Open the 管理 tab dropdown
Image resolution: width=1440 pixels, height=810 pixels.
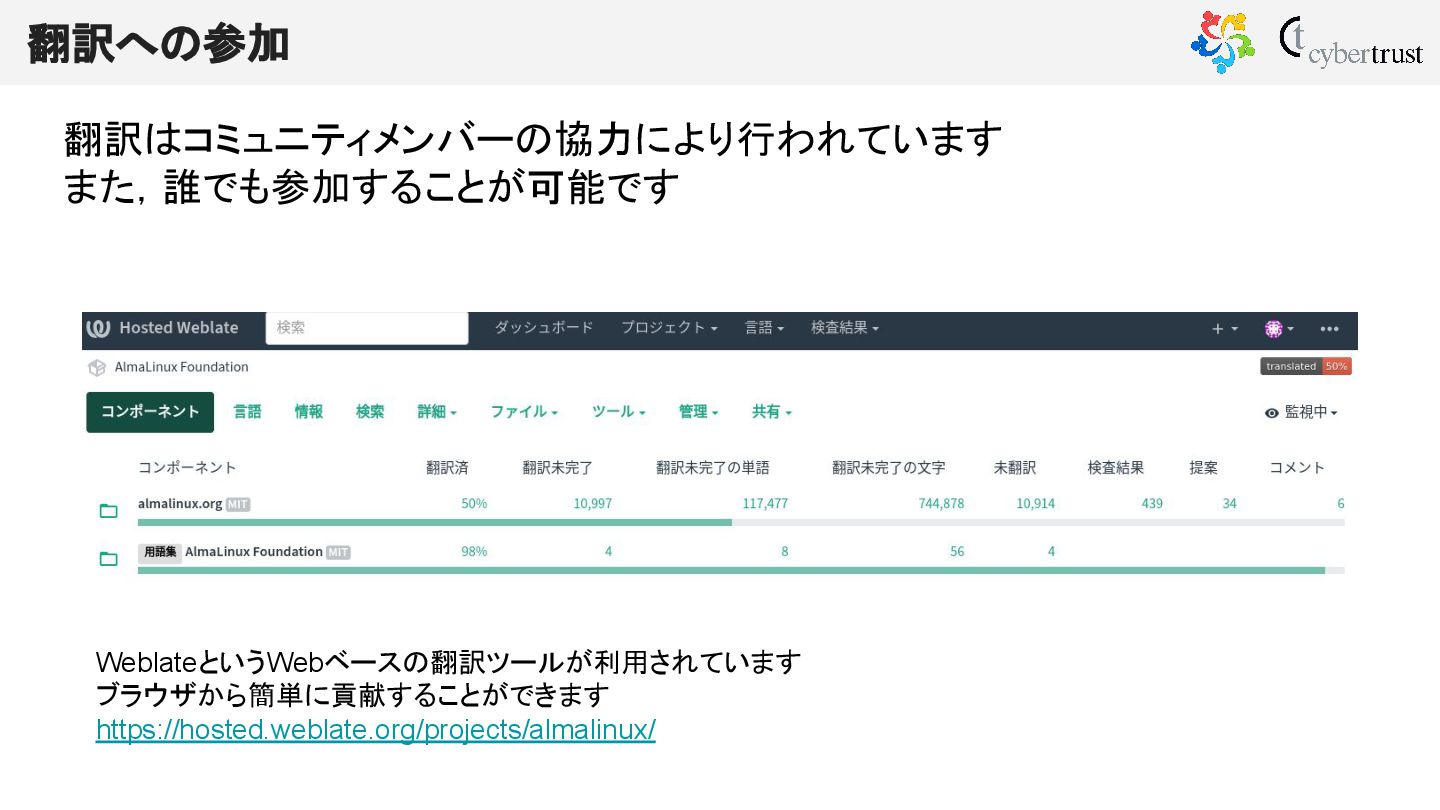(x=699, y=412)
